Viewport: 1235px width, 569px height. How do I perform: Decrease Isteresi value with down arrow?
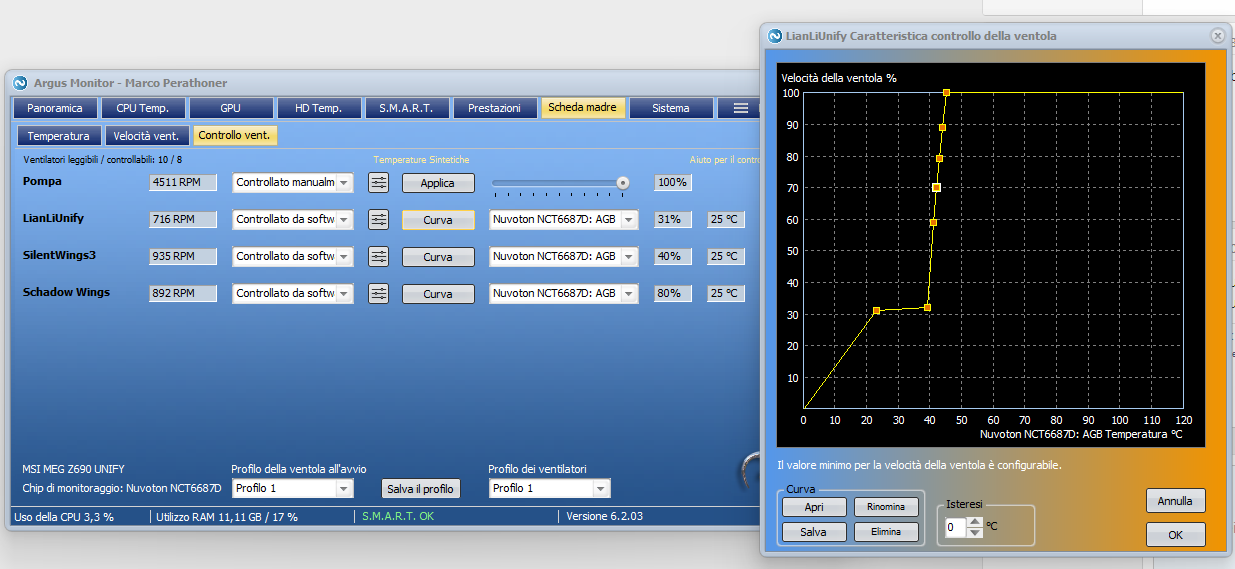coord(975,531)
